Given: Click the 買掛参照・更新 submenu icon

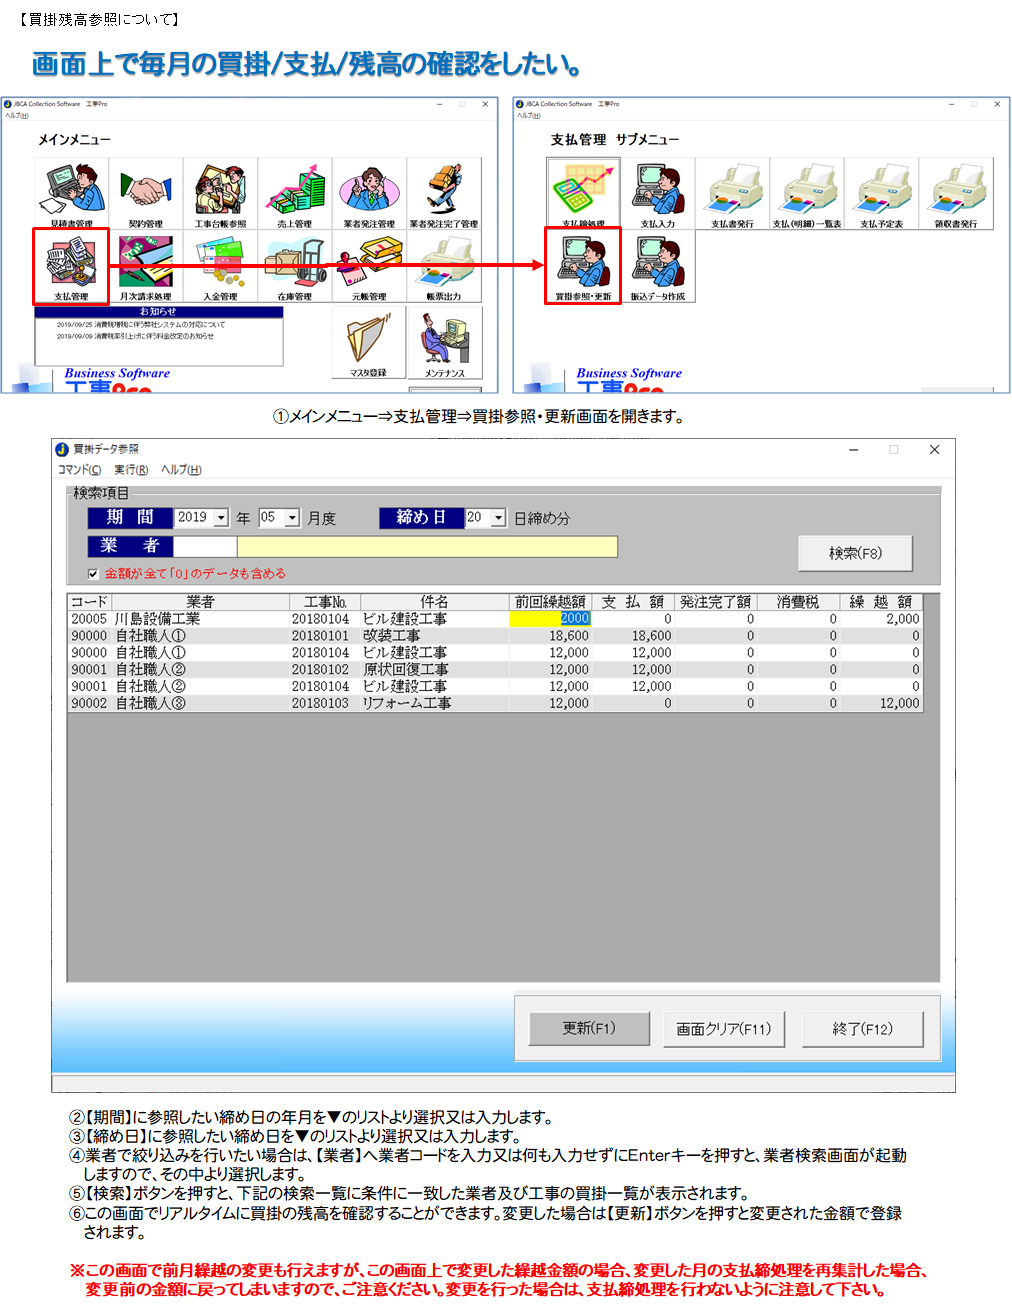Looking at the screenshot, I should tap(583, 265).
